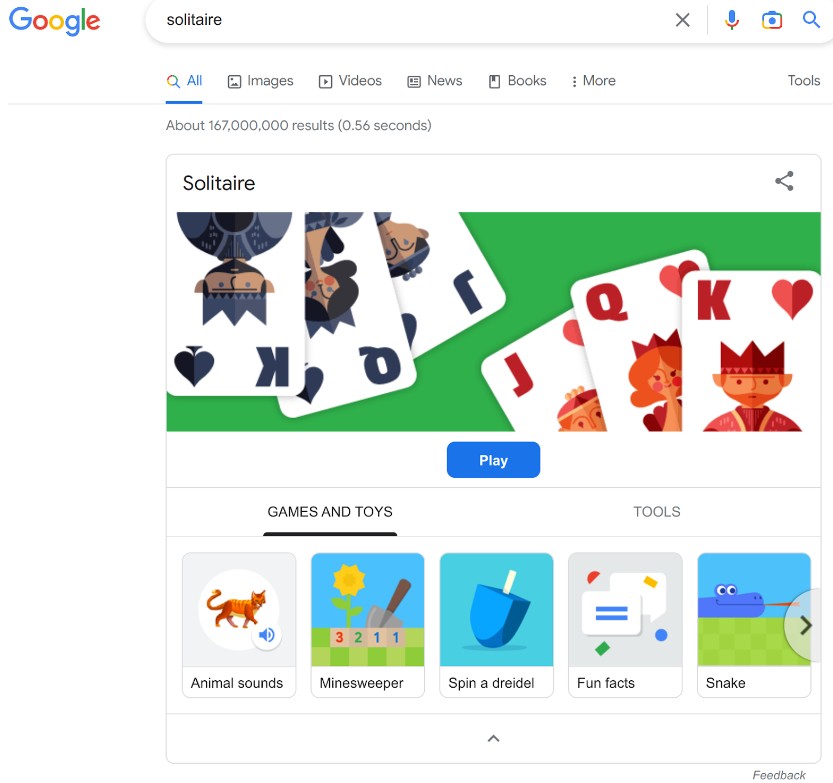
Task: Clear the search box with the X icon
Action: click(682, 20)
